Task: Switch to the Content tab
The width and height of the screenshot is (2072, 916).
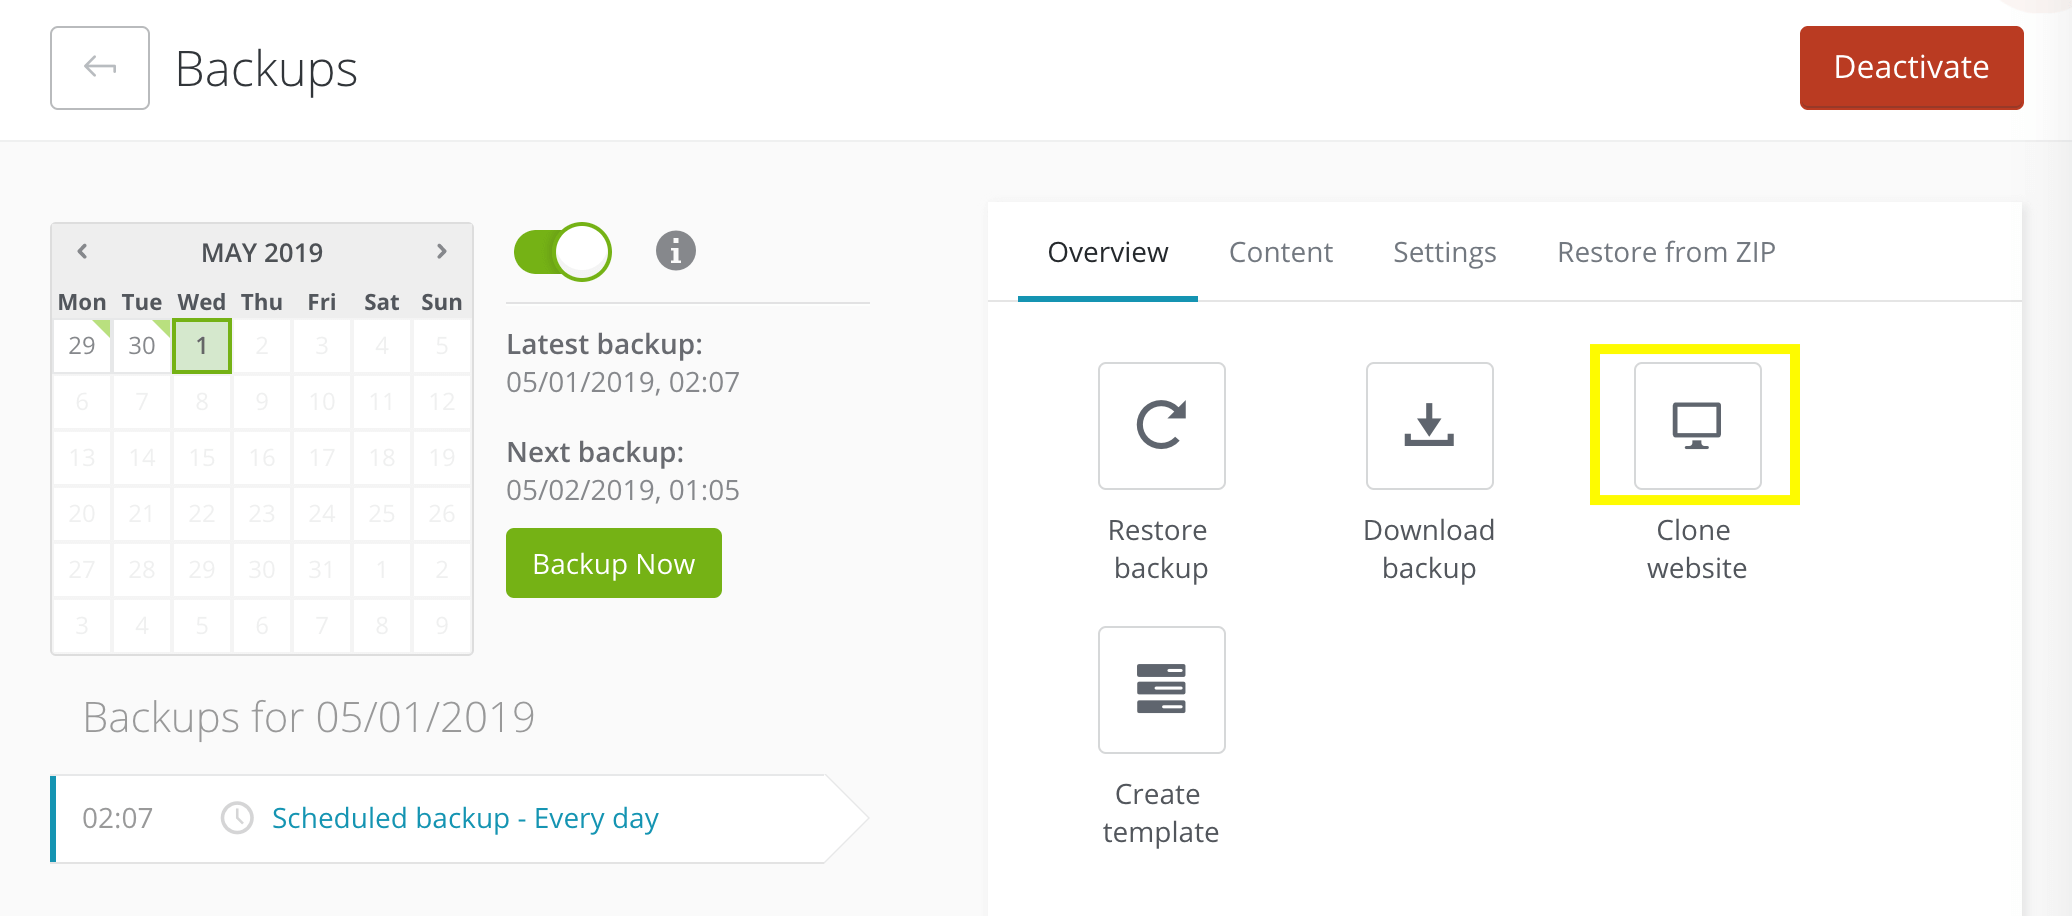Action: point(1280,252)
